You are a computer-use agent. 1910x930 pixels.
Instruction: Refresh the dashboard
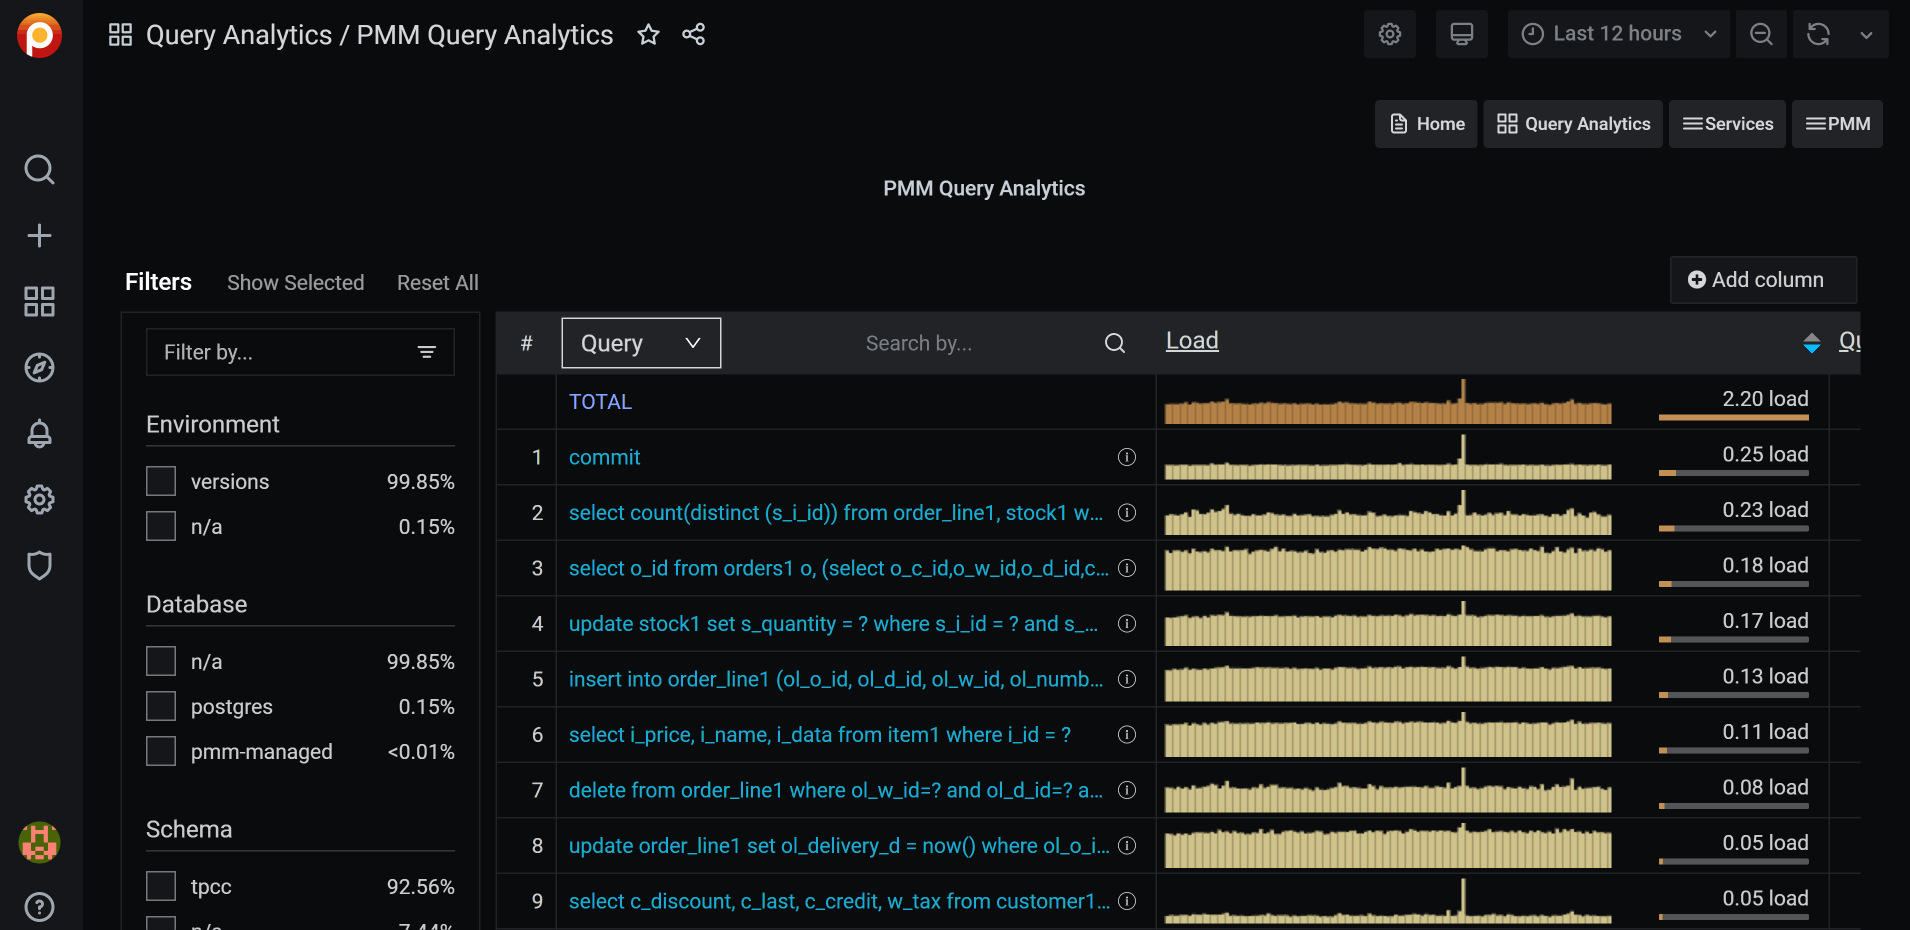click(x=1818, y=34)
